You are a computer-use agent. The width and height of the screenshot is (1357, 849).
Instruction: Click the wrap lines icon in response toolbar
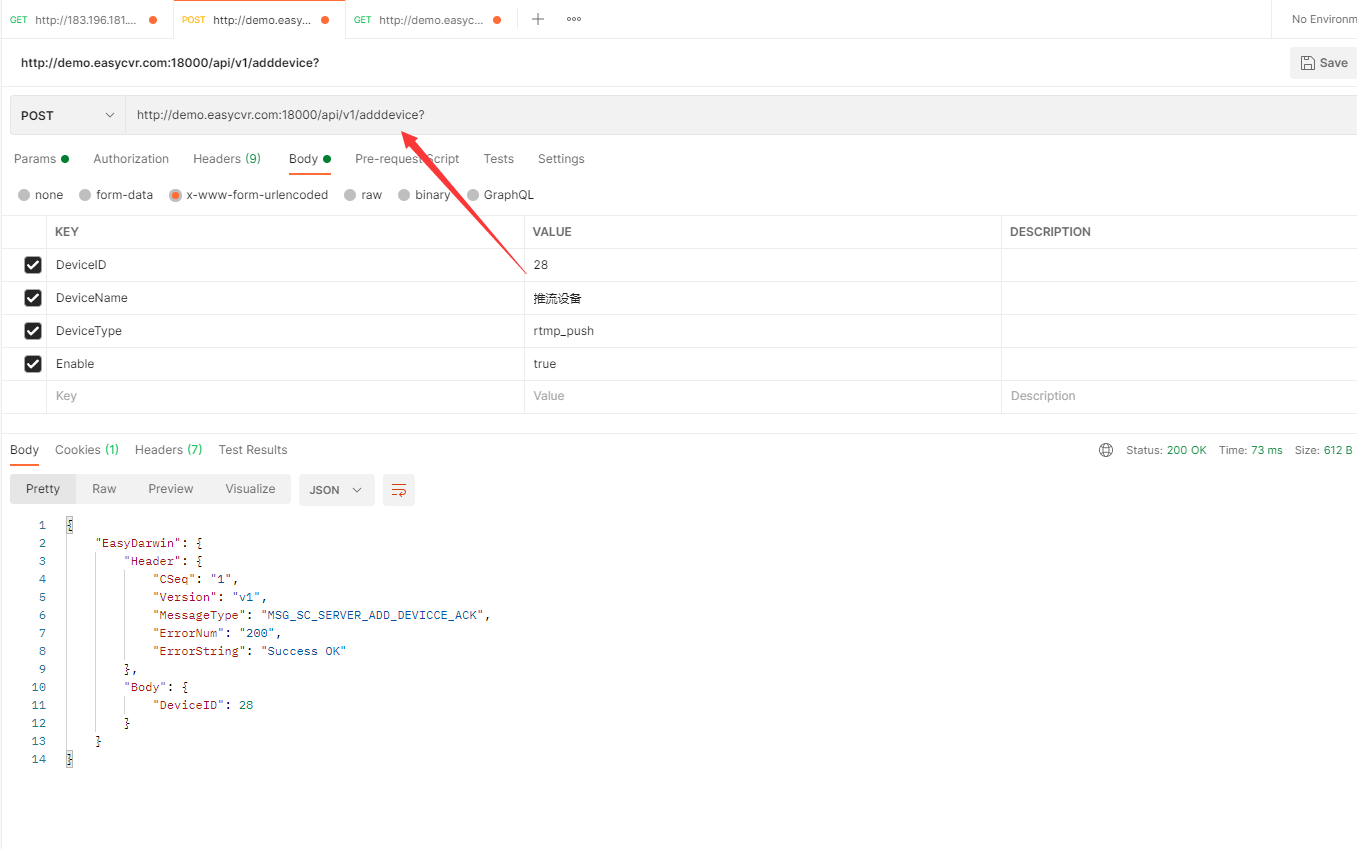399,490
